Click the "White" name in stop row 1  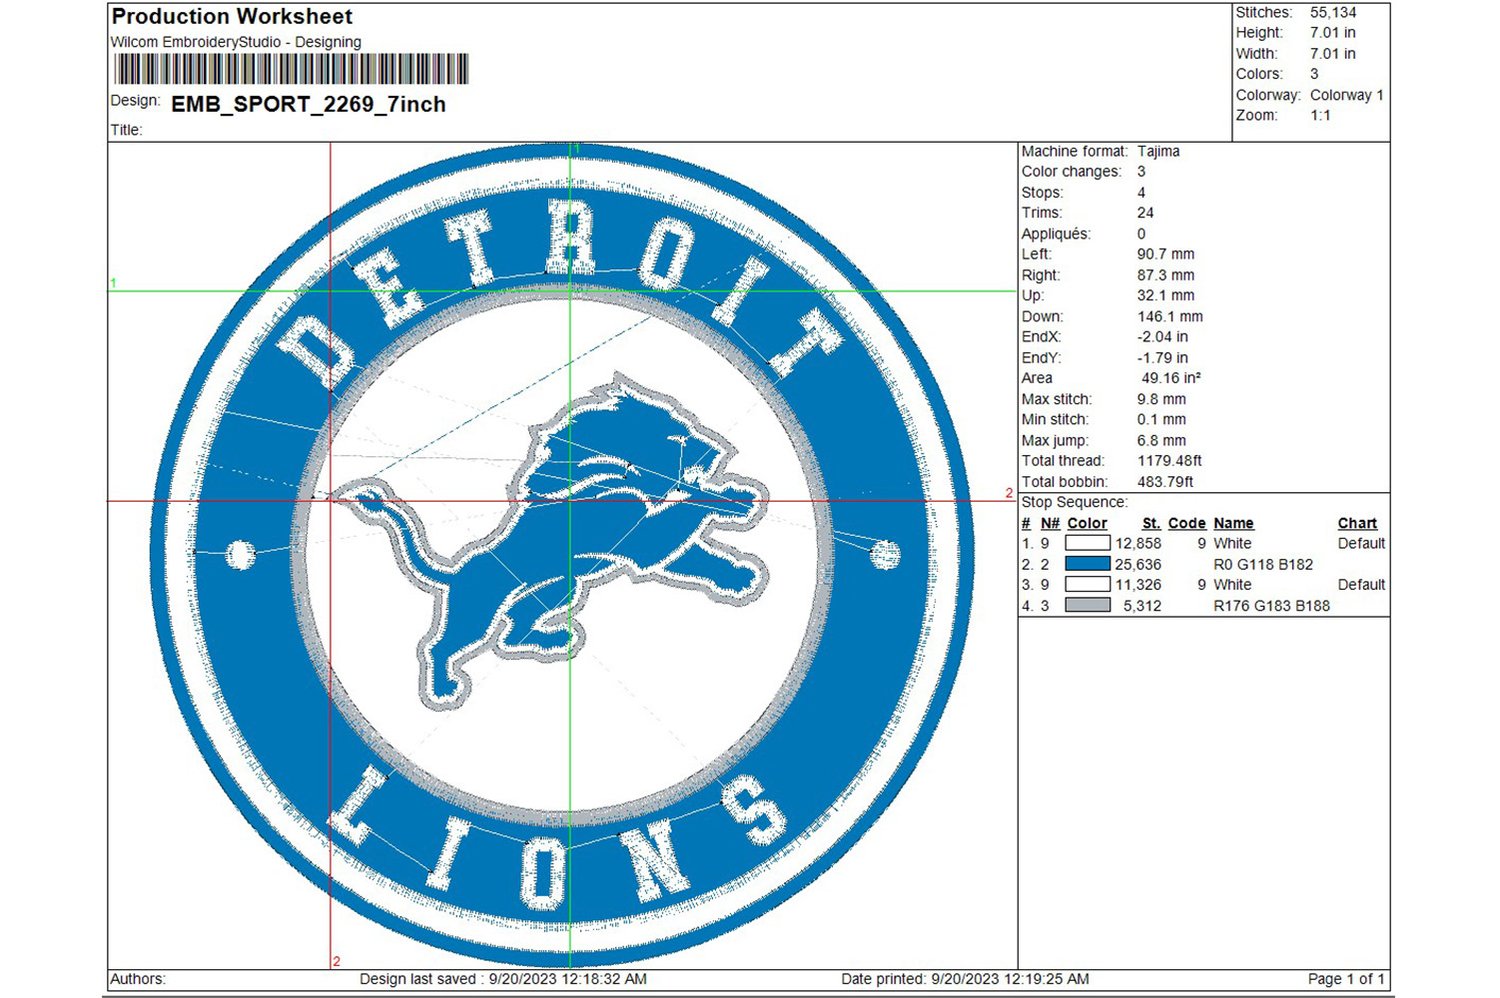point(1232,543)
